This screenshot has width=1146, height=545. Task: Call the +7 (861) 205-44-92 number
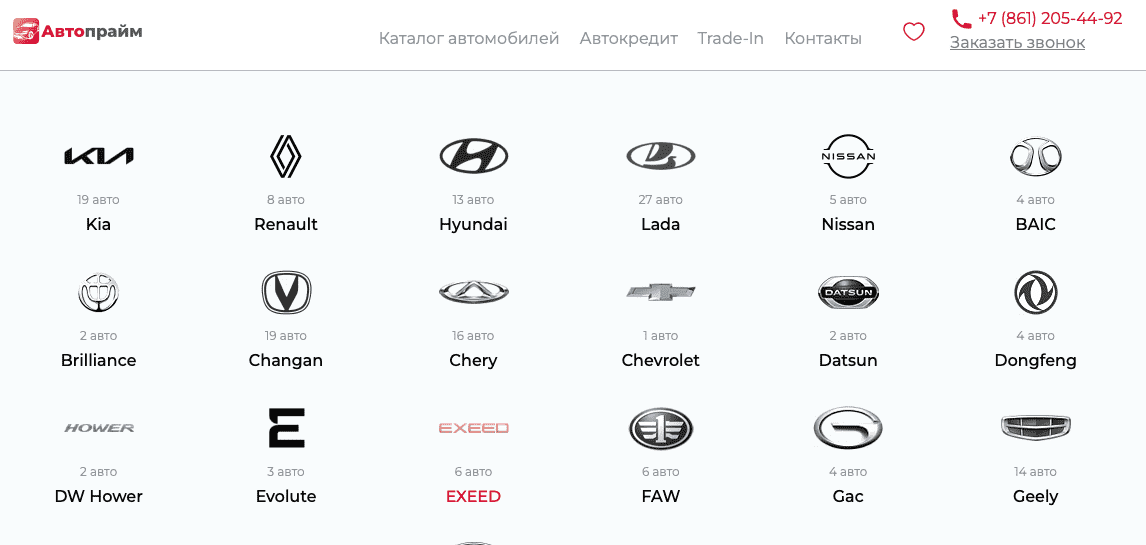tap(1049, 18)
